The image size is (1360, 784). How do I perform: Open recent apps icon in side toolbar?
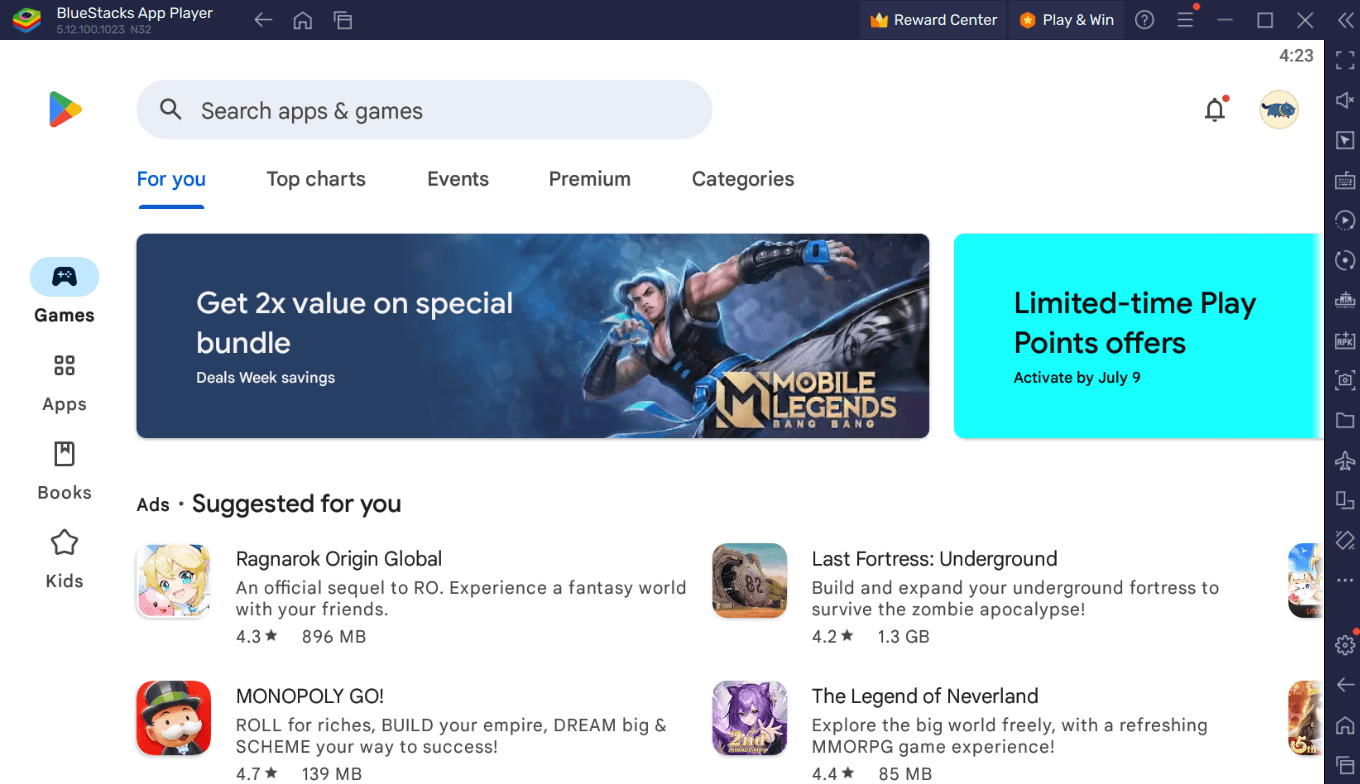(1345, 765)
